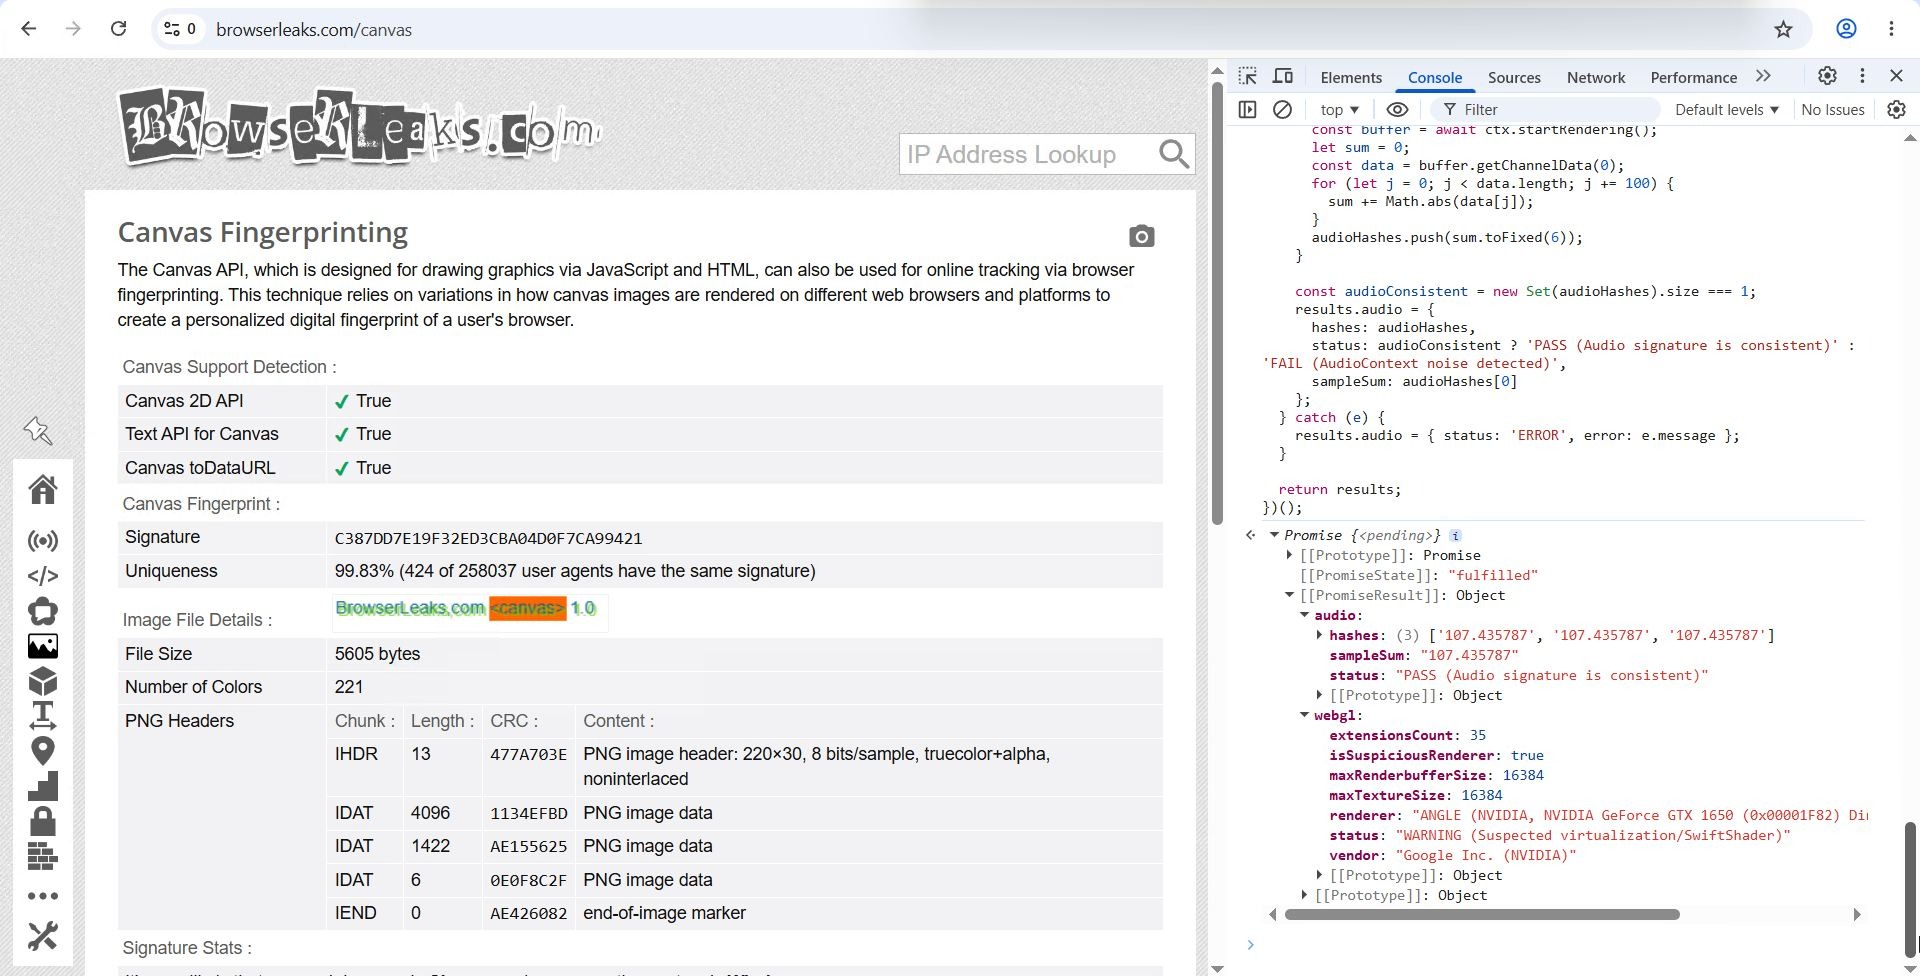1920x976 pixels.
Task: Select DevTools inspect element icon
Action: [1247, 77]
